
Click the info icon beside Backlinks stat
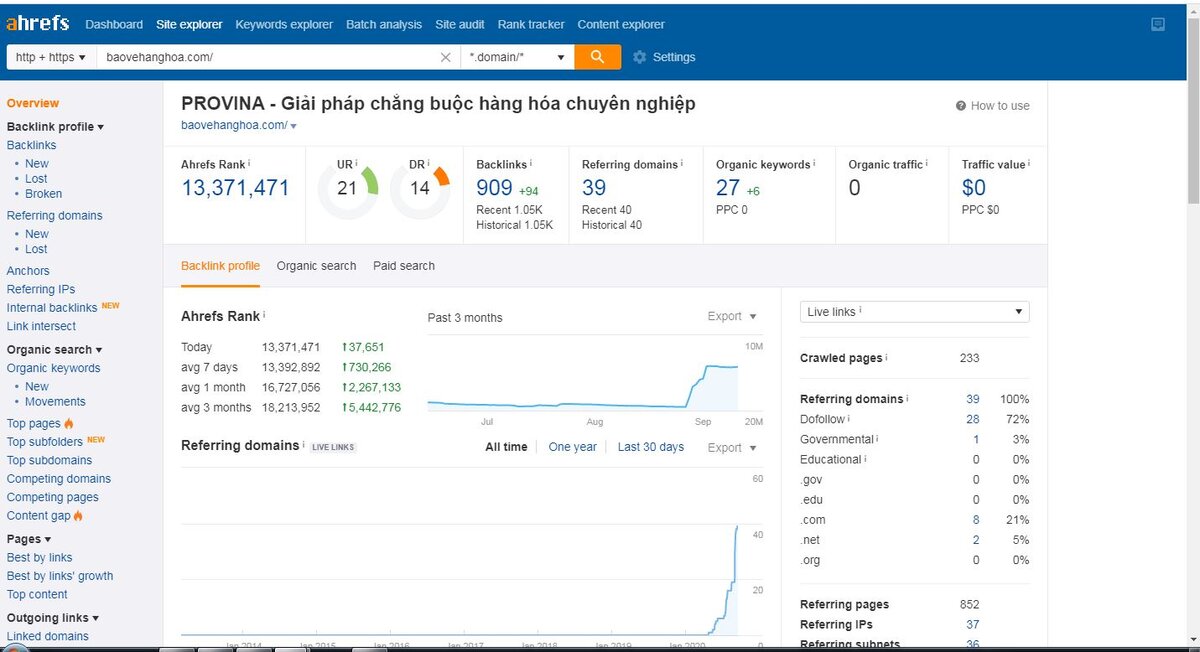pyautogui.click(x=531, y=163)
